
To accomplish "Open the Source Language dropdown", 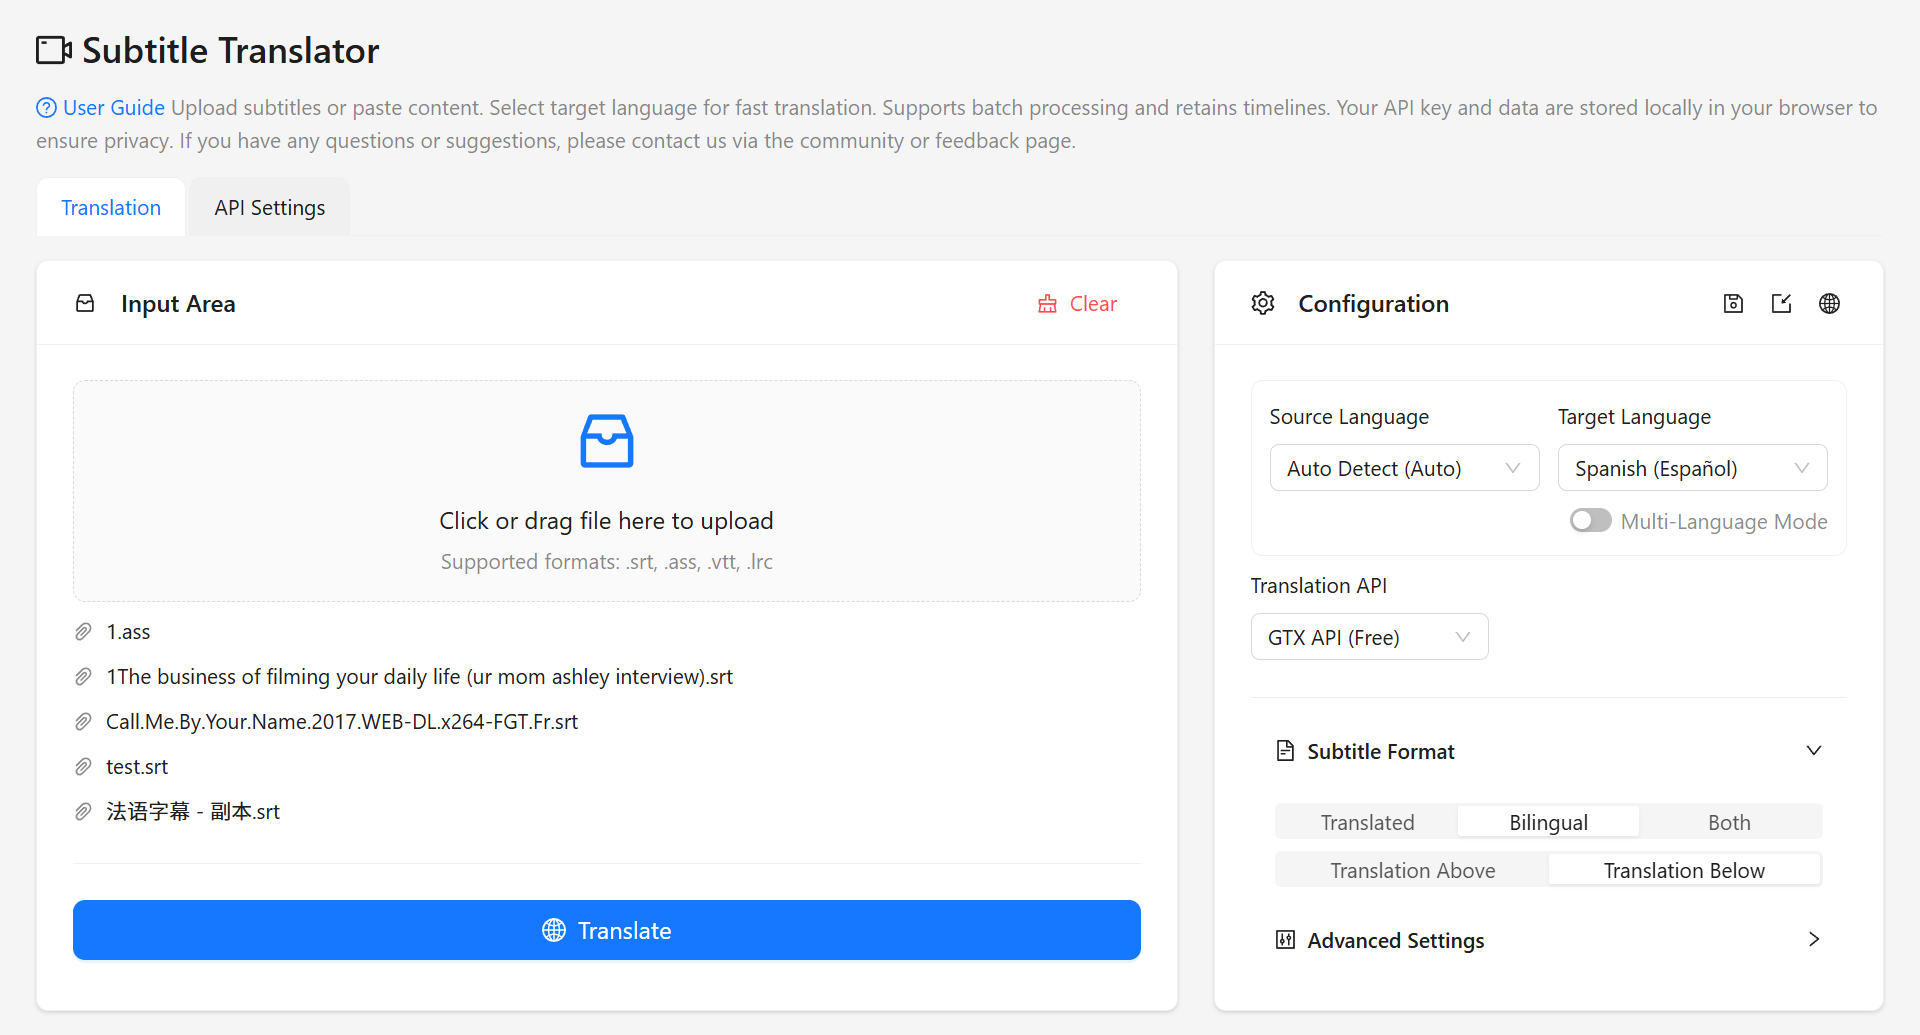I will click(x=1404, y=467).
